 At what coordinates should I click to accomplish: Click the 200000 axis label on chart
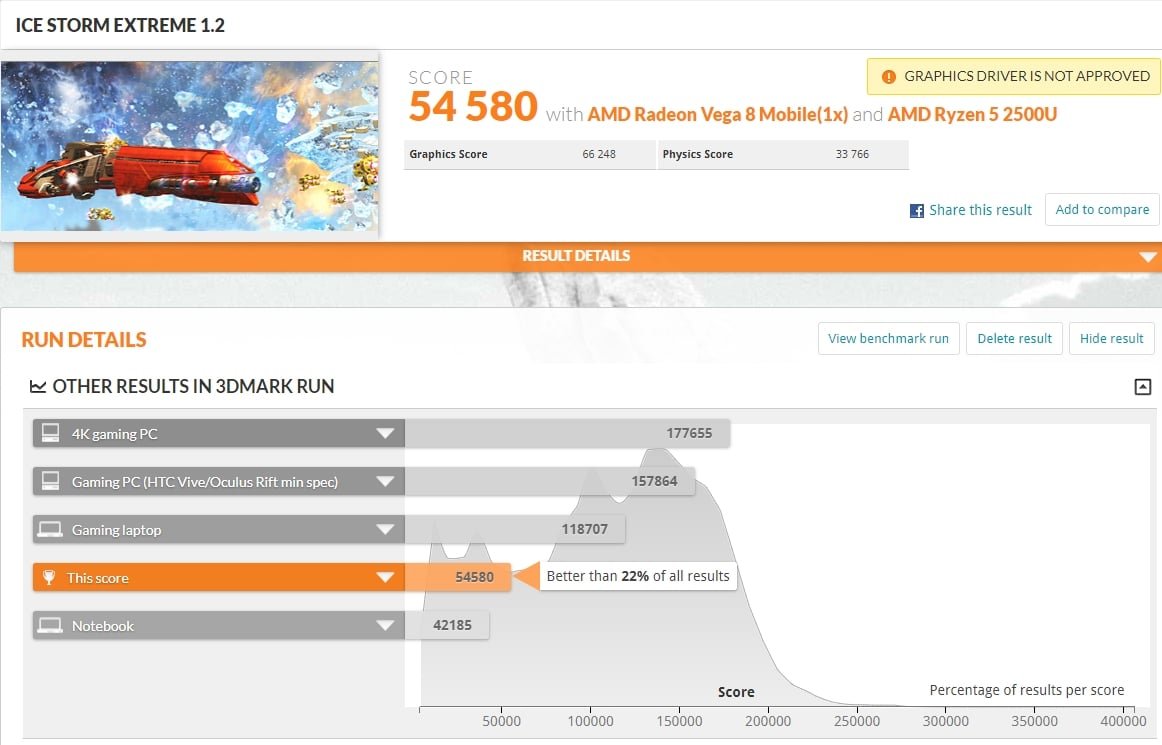(x=768, y=721)
